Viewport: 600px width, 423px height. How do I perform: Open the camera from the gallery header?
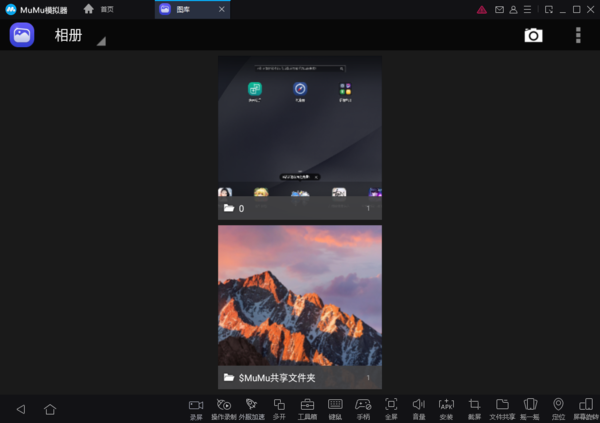[533, 36]
